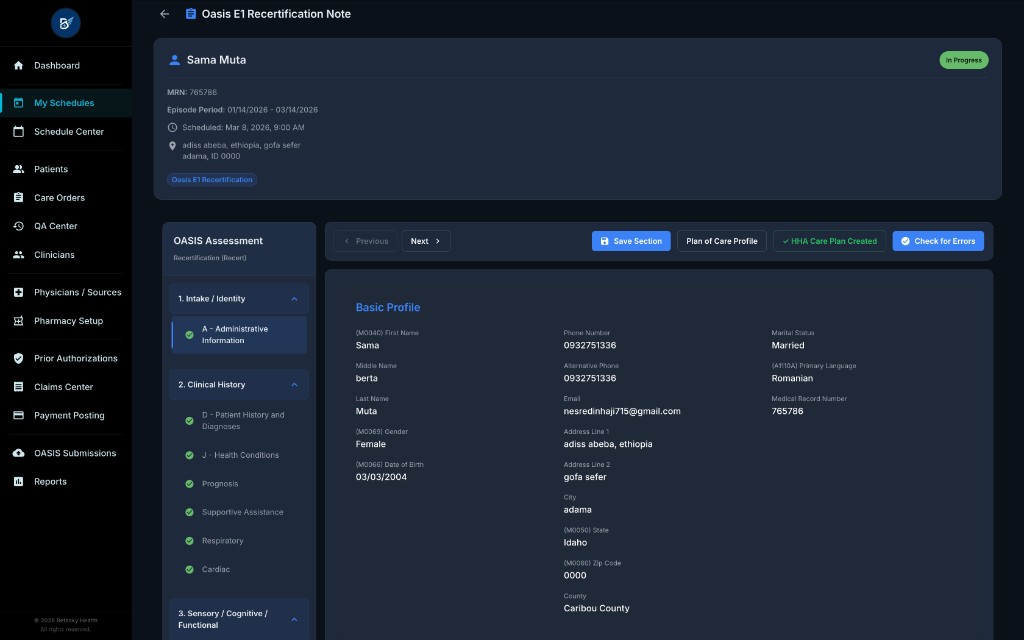This screenshot has width=1024, height=640.
Task: Click the Payment Posting card icon
Action: click(x=18, y=415)
